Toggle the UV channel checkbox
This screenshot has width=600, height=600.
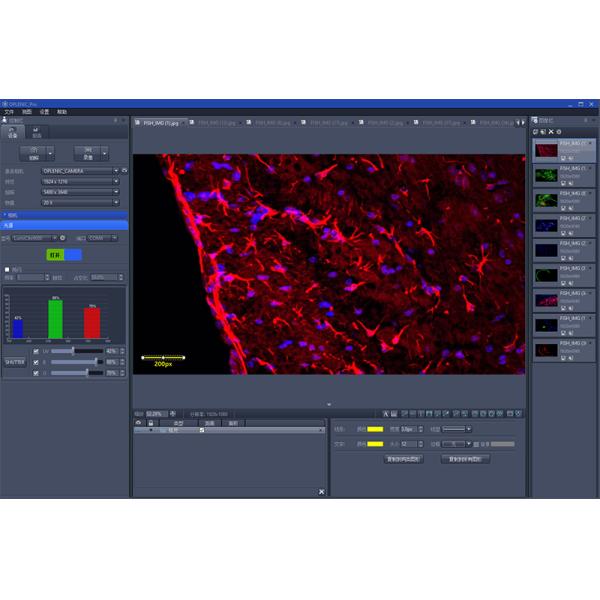point(36,351)
